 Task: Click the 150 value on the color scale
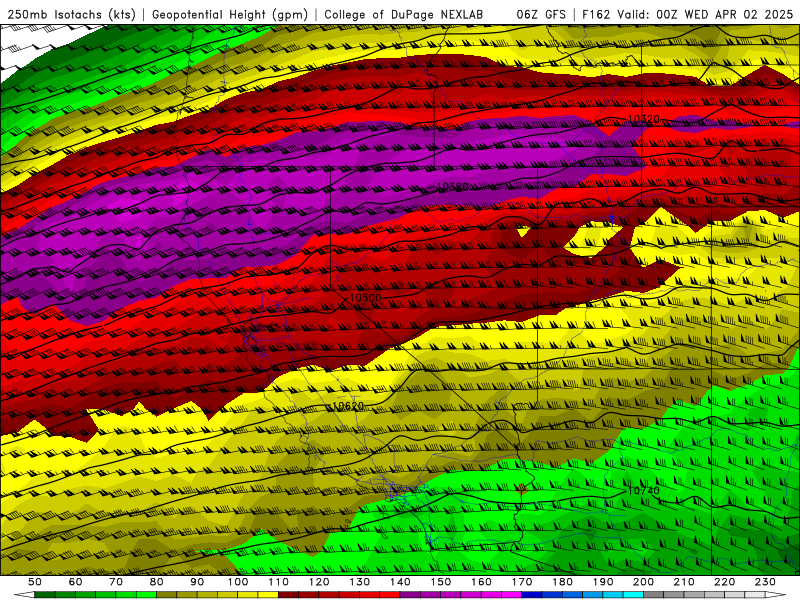[x=441, y=582]
